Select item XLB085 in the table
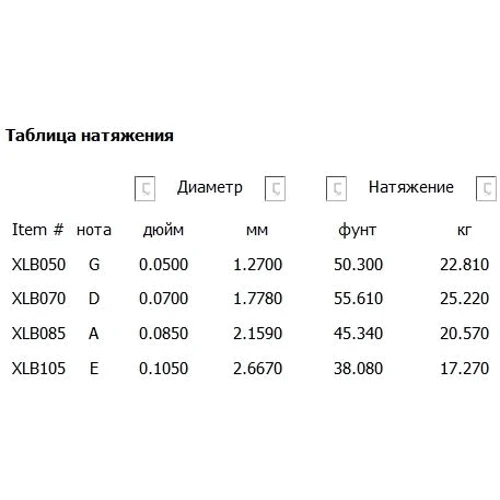Screen dimensions: 500x500 pos(39,333)
